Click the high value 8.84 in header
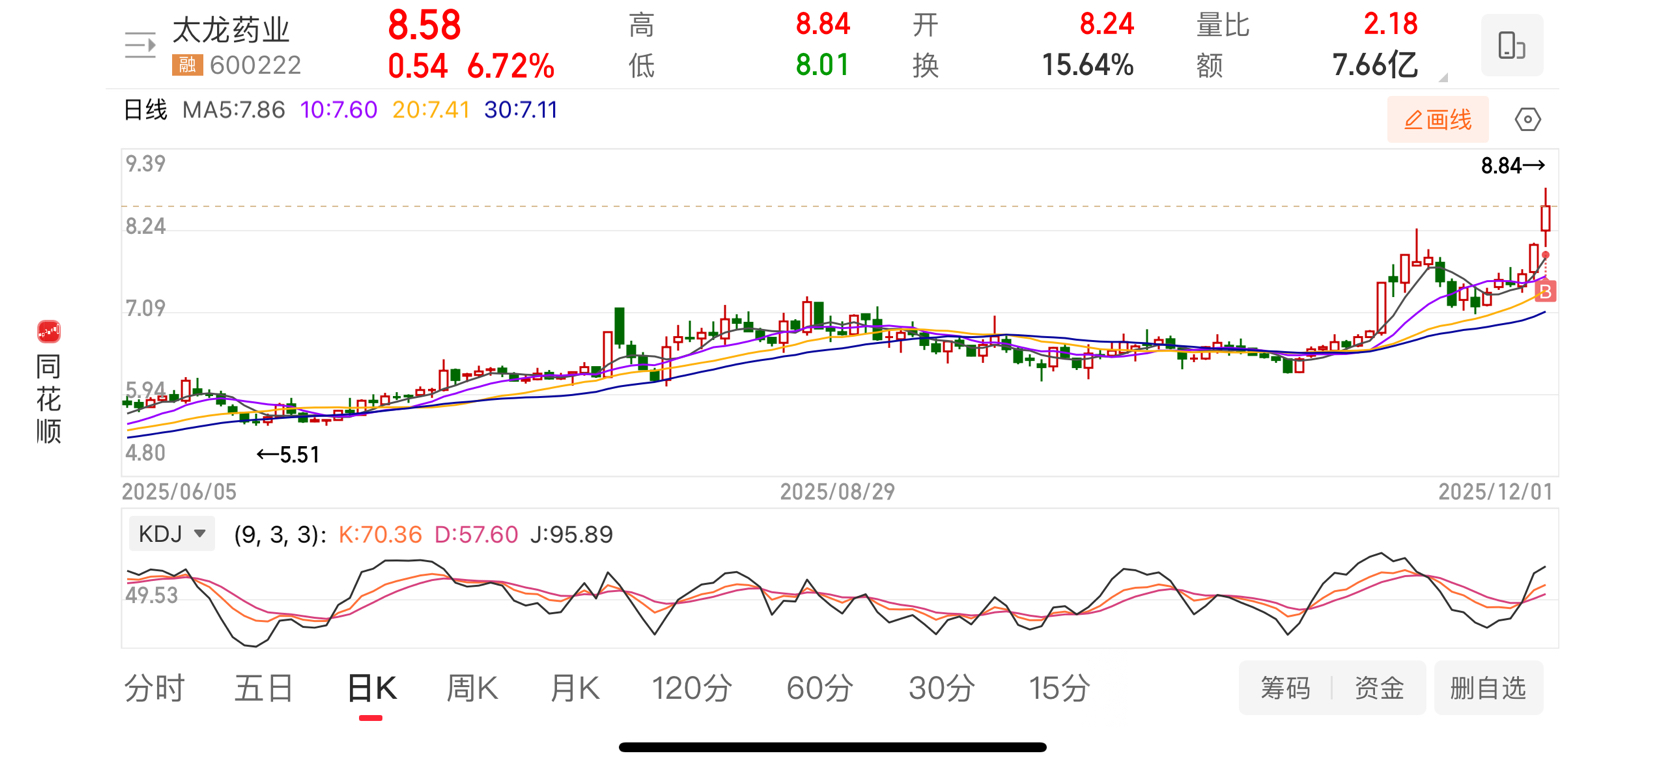Screen dimensions: 1665x769 pyautogui.click(x=822, y=24)
